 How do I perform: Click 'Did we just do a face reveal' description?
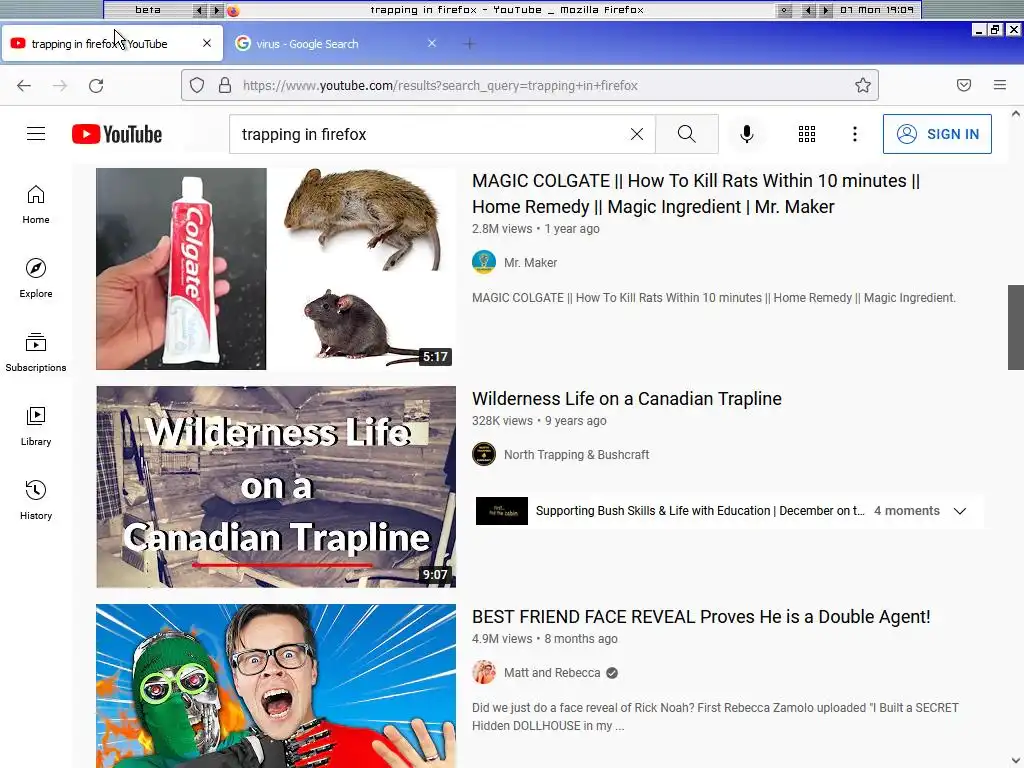tap(715, 716)
